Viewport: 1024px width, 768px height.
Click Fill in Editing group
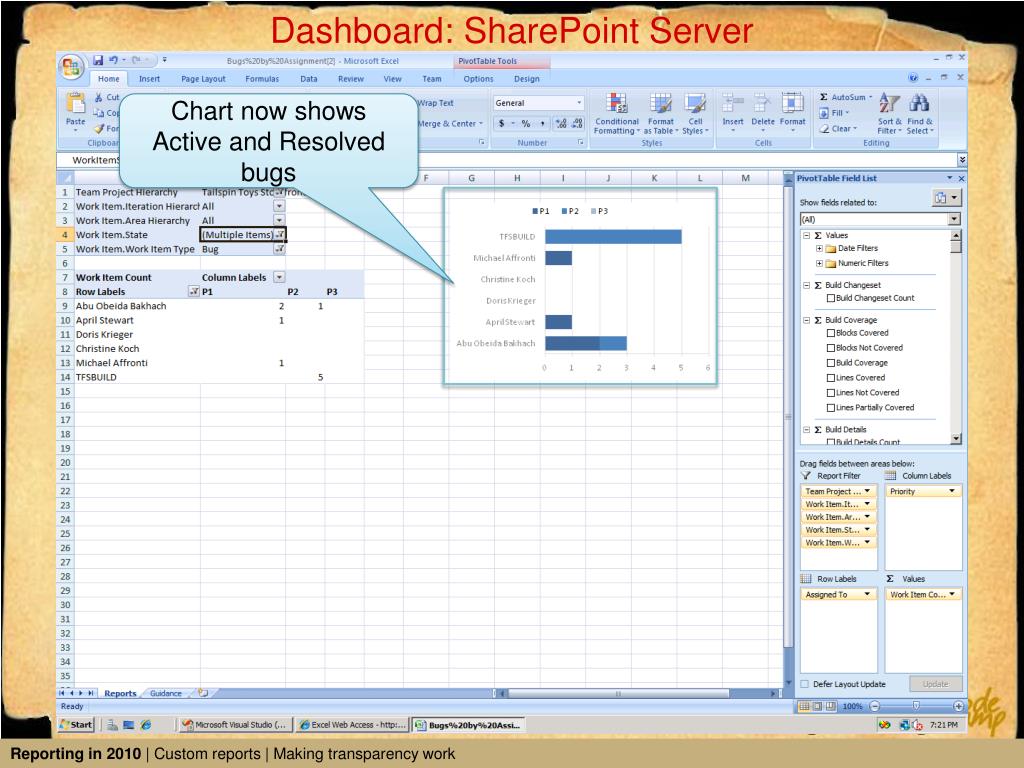click(x=835, y=113)
